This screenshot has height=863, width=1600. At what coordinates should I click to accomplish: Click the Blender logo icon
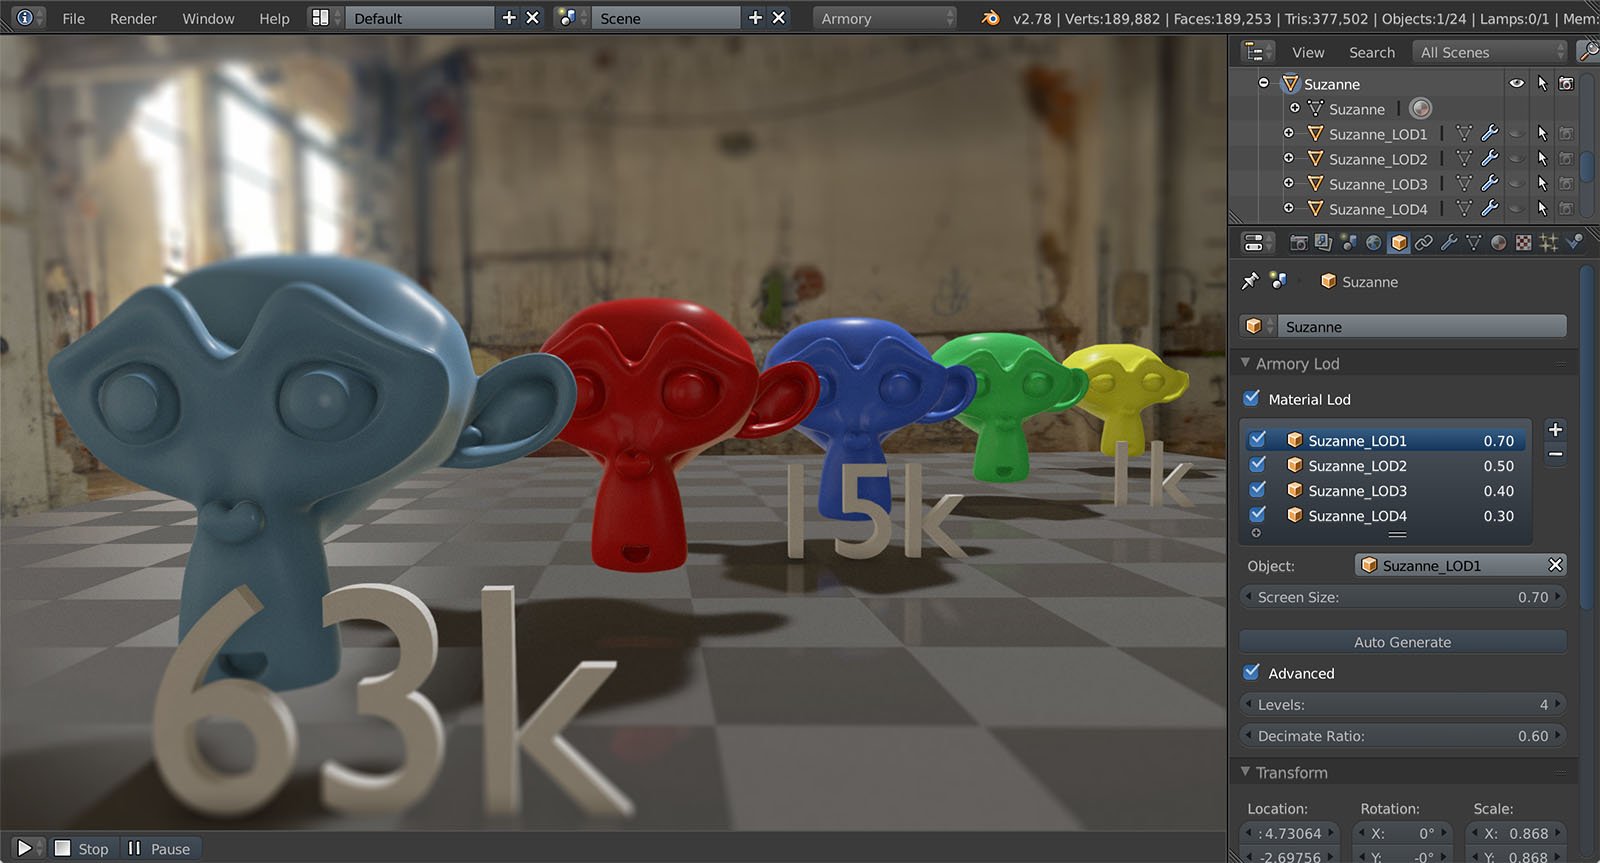pos(990,18)
